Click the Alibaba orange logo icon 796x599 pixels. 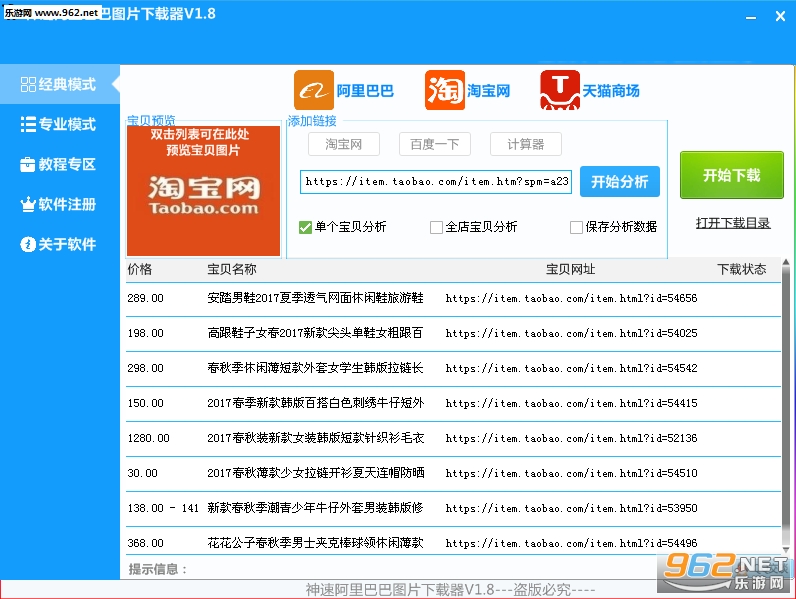(x=314, y=90)
